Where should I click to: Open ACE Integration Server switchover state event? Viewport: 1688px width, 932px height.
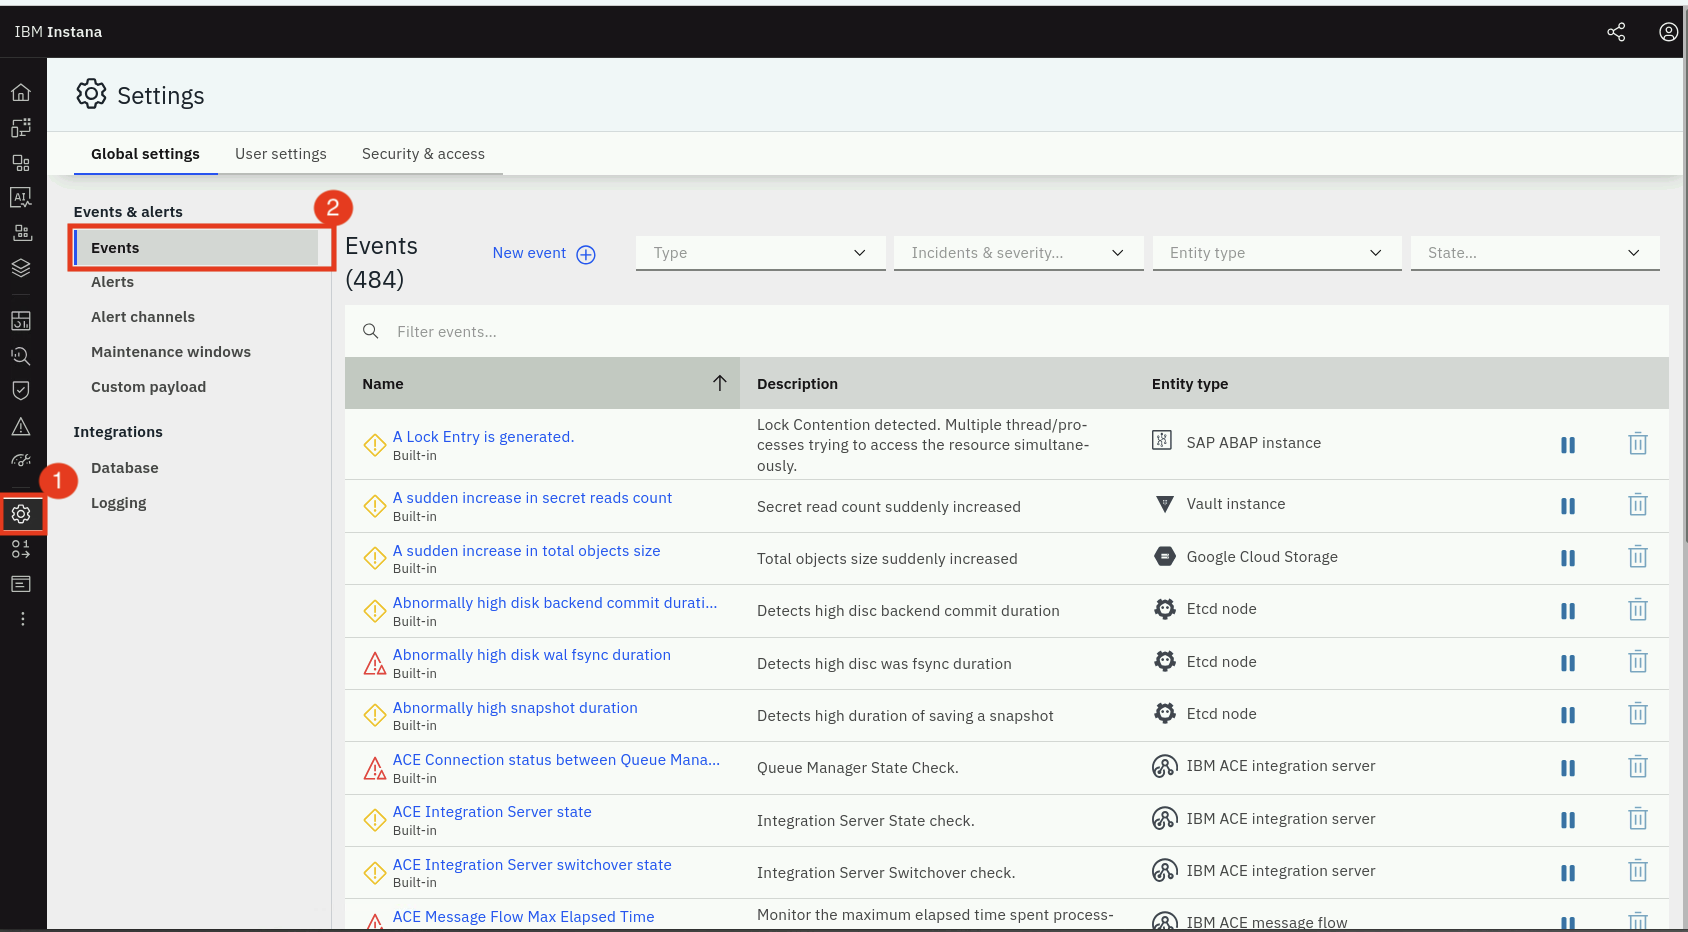click(532, 865)
